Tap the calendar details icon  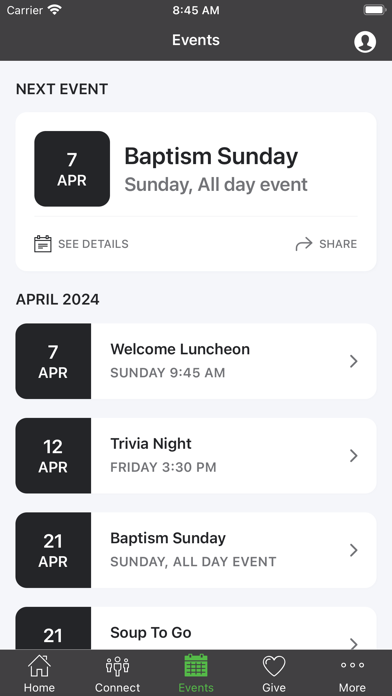point(43,244)
